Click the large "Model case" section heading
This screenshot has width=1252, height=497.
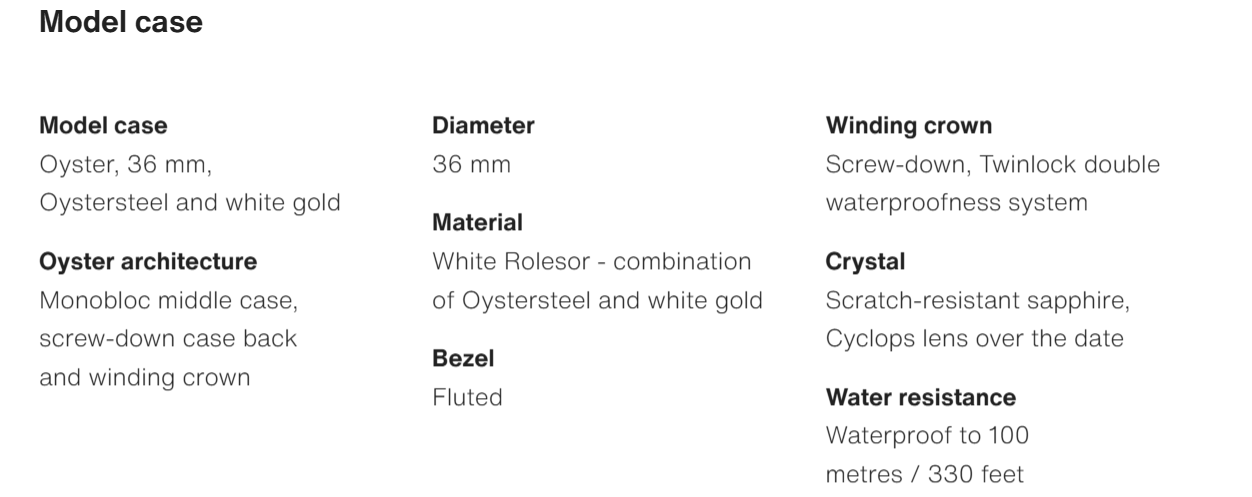pos(120,22)
